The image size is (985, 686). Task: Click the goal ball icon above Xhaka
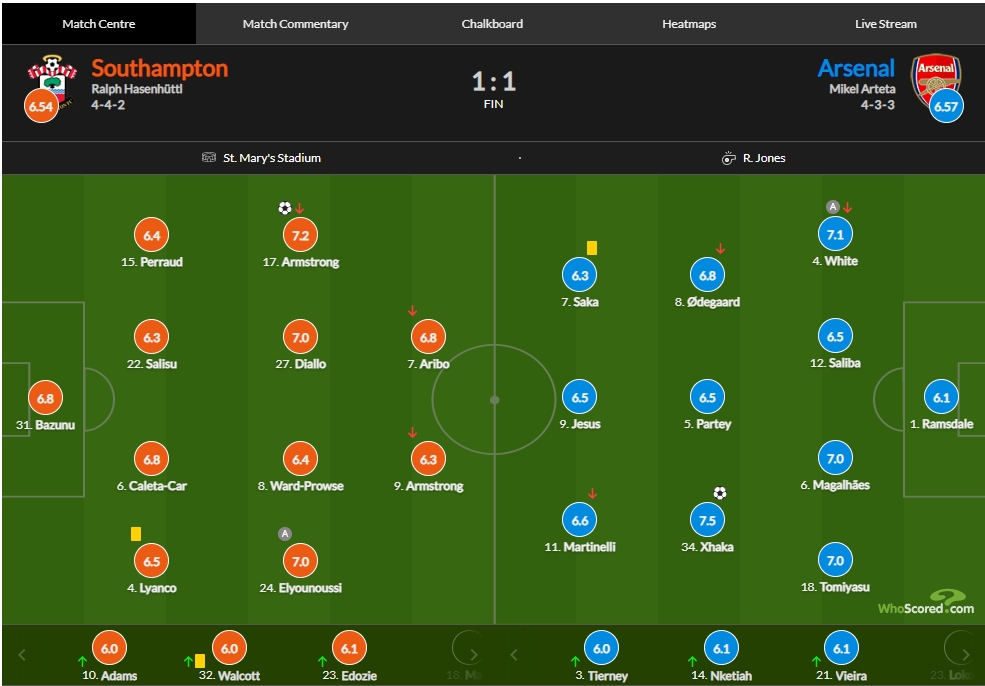click(x=720, y=493)
